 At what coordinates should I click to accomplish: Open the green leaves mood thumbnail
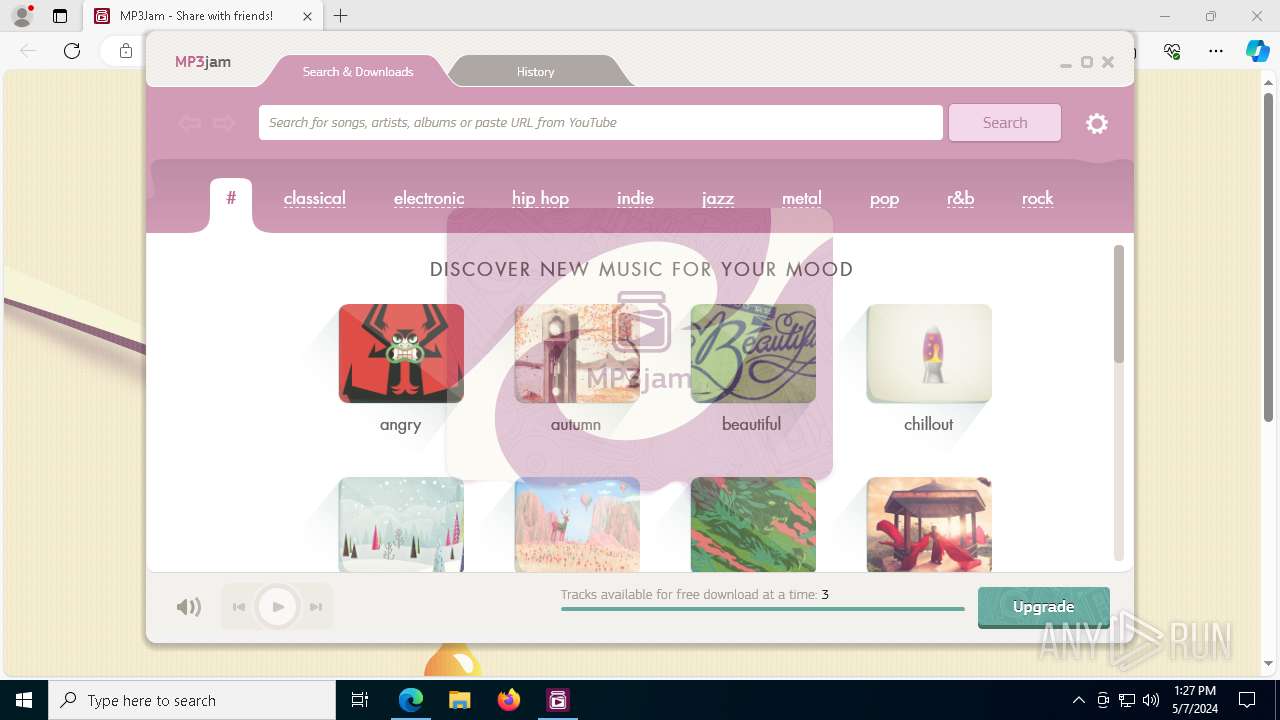click(753, 524)
